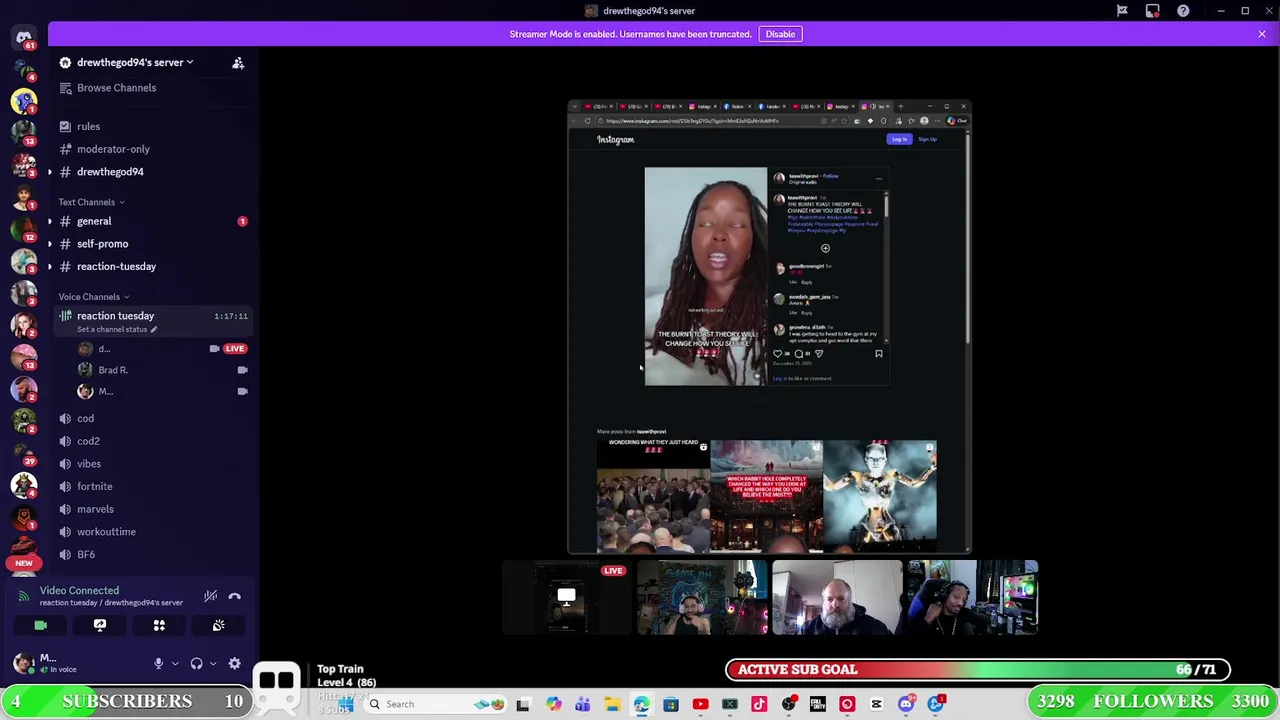Open the soundboard button

pos(218,625)
